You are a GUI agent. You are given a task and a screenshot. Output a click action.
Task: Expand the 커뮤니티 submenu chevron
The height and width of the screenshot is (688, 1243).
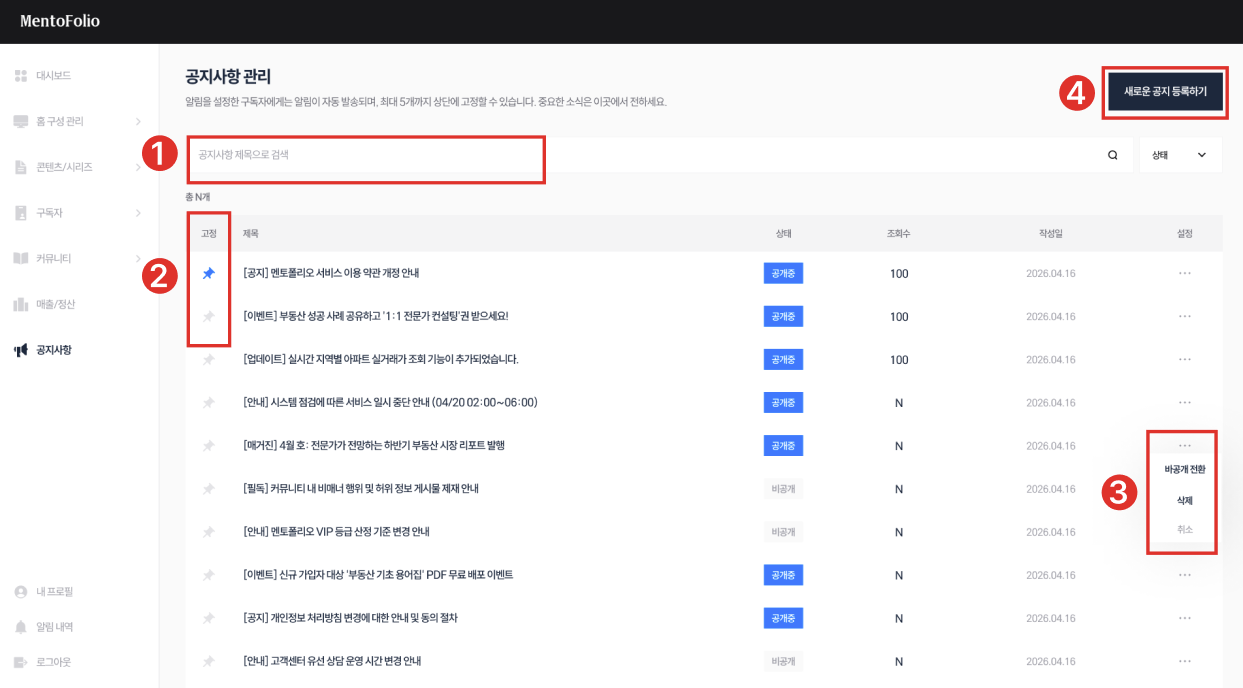138,258
